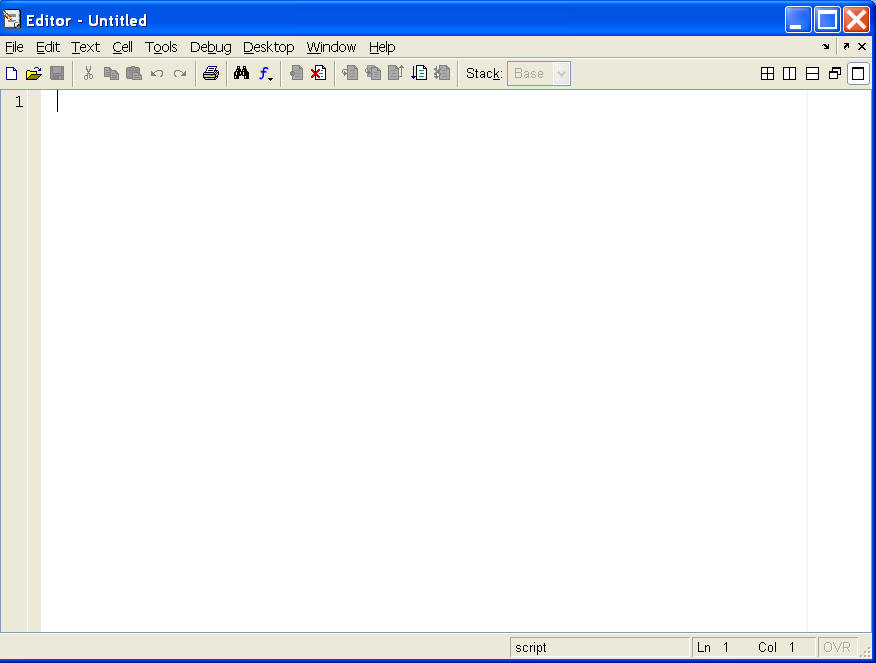Image resolution: width=876 pixels, height=663 pixels.
Task: Float documents using the cascaded windows icon
Action: [835, 74]
